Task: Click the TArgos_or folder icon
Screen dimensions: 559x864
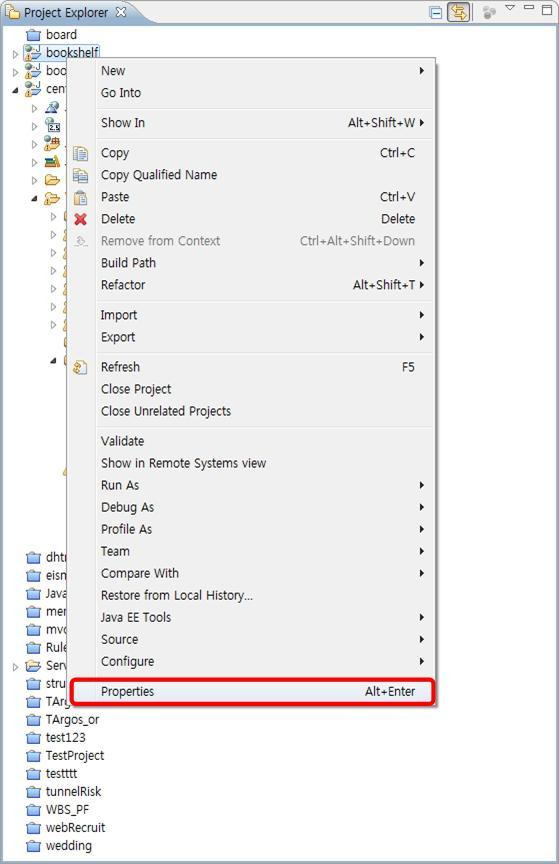Action: 34,720
